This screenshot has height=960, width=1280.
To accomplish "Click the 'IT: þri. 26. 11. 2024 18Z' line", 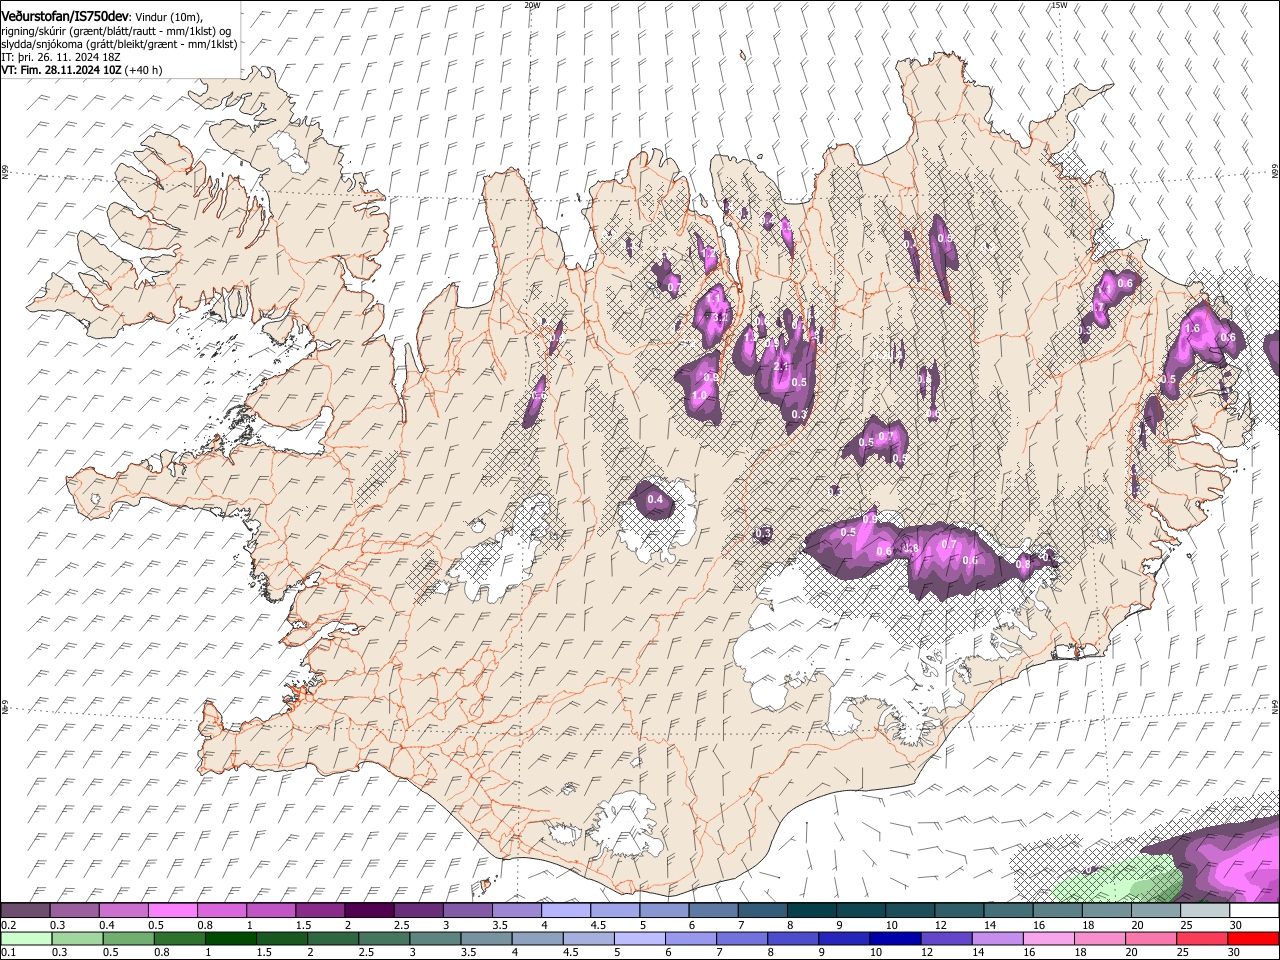I will 62,57.
